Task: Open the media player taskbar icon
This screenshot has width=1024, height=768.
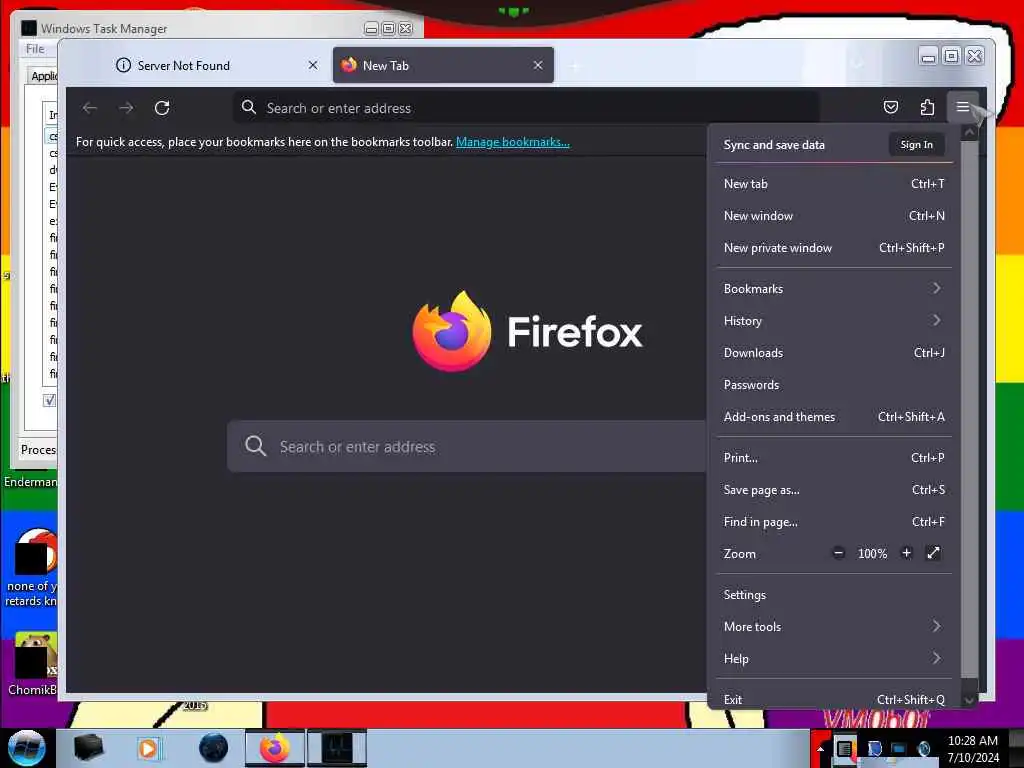Action: click(x=148, y=748)
